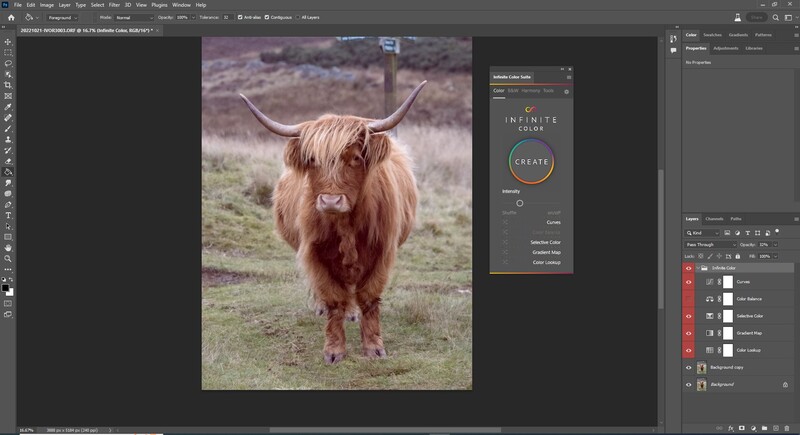This screenshot has height=435, width=800.
Task: Select the Hand tool
Action: (8, 247)
